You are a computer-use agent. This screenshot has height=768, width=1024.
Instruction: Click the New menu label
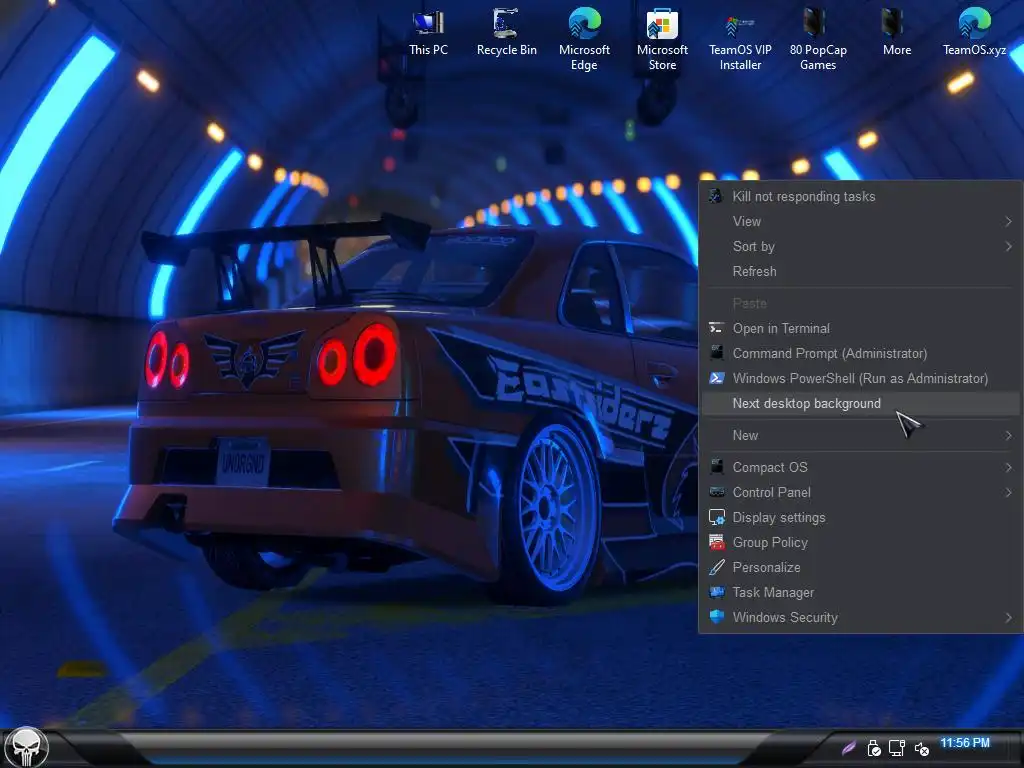click(x=745, y=435)
